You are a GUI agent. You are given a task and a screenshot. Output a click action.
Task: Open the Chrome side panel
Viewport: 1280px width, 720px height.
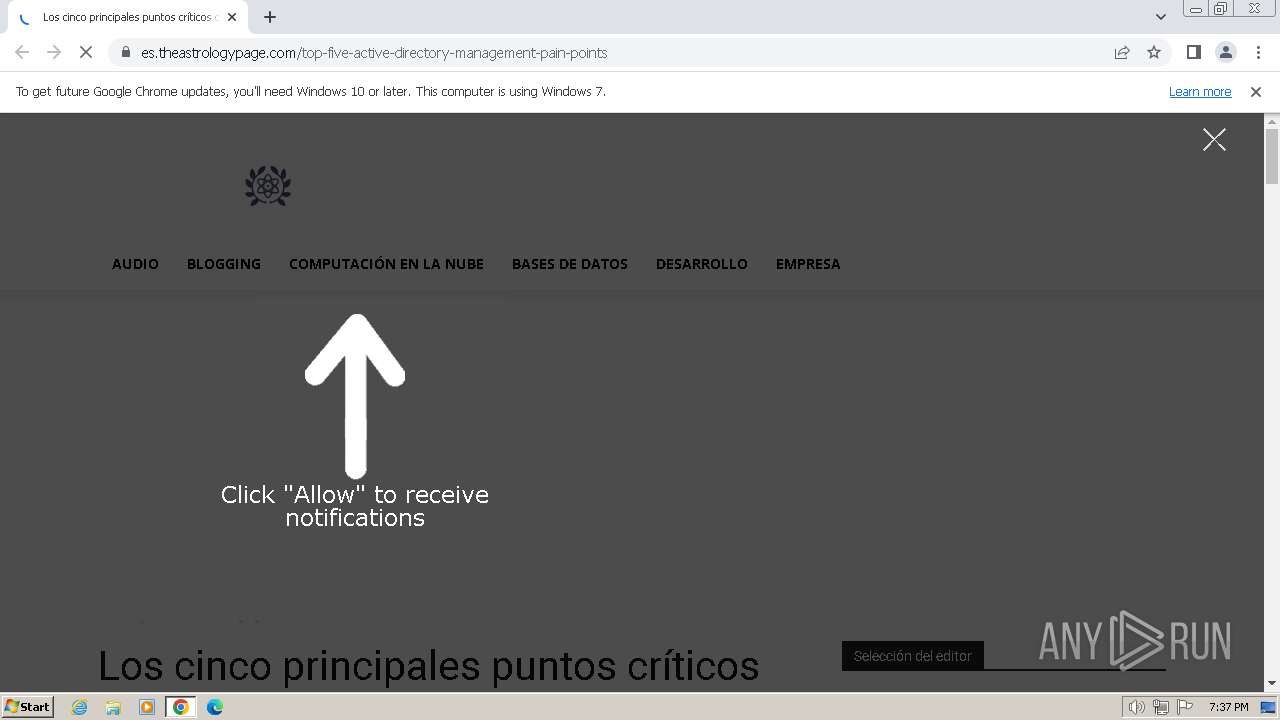pyautogui.click(x=1194, y=52)
